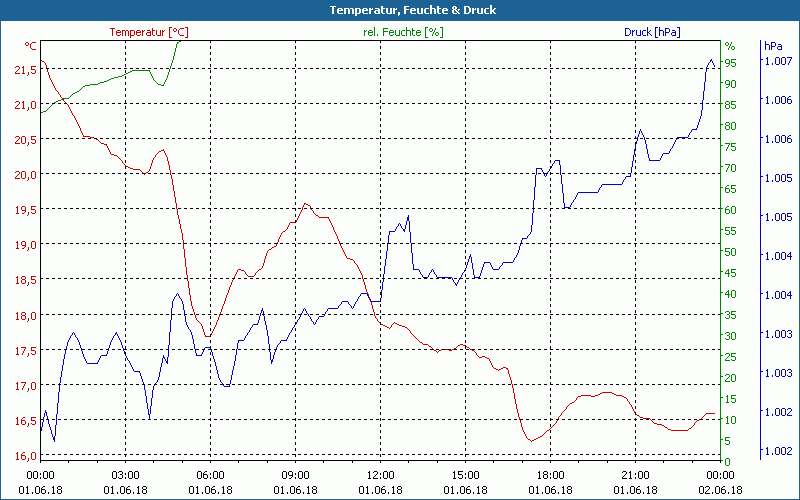
Task: Select the green rel. Feuchte [%] legend label
Action: (402, 32)
